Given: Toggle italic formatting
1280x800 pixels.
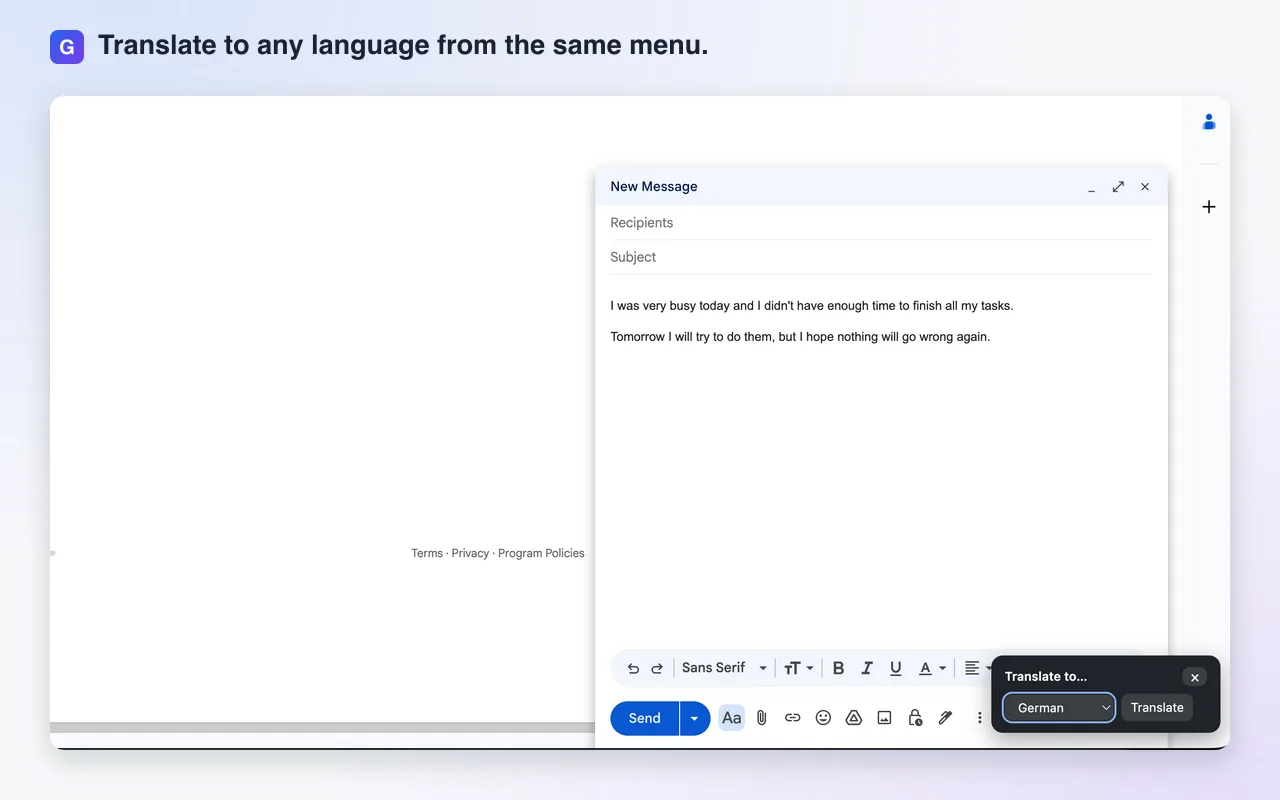Looking at the screenshot, I should pyautogui.click(x=867, y=668).
